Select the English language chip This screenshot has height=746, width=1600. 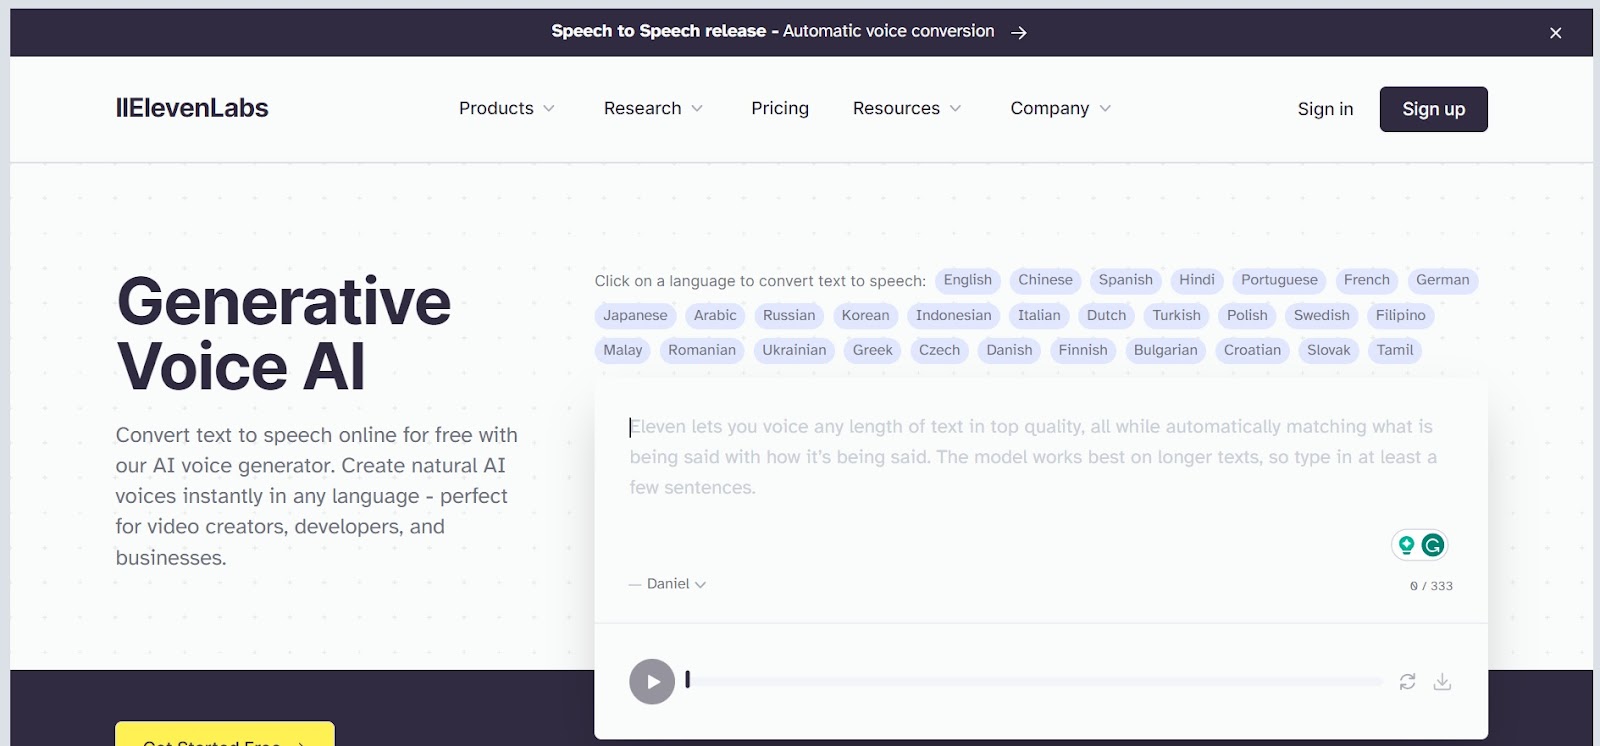coord(968,281)
